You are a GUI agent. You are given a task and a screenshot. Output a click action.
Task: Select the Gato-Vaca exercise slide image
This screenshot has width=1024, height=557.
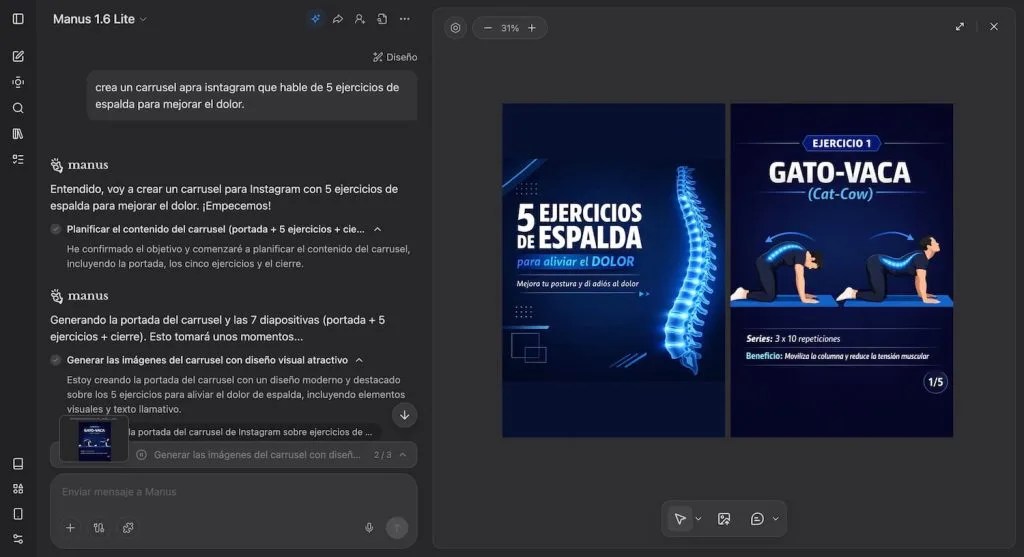tap(841, 270)
